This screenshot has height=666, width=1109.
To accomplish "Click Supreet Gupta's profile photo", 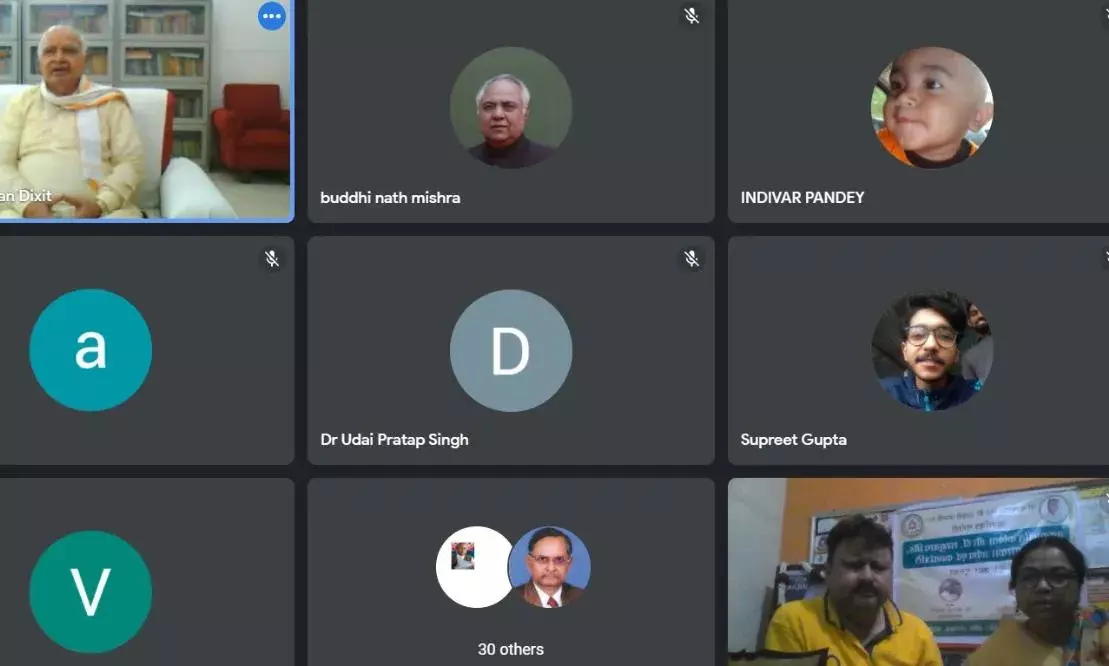I will 931,350.
